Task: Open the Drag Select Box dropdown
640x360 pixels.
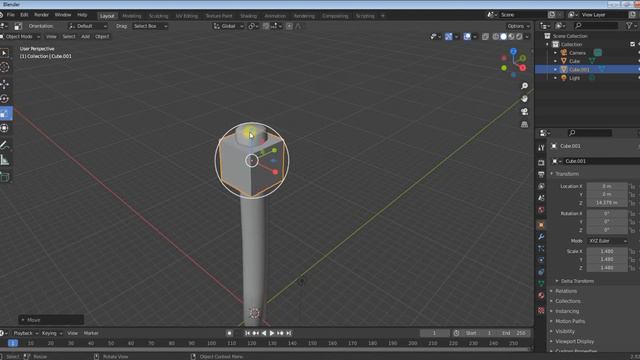Action: click(150, 26)
